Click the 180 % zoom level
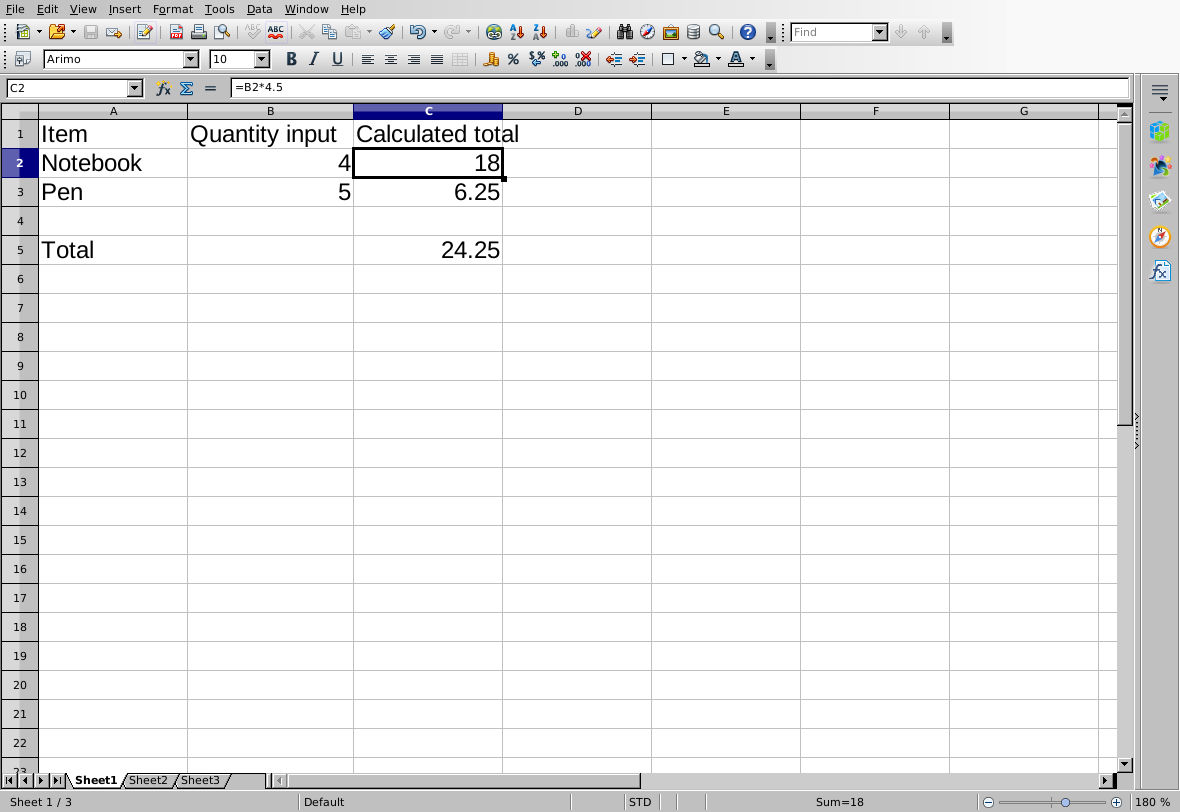The width and height of the screenshot is (1180, 812). pyautogui.click(x=1152, y=802)
